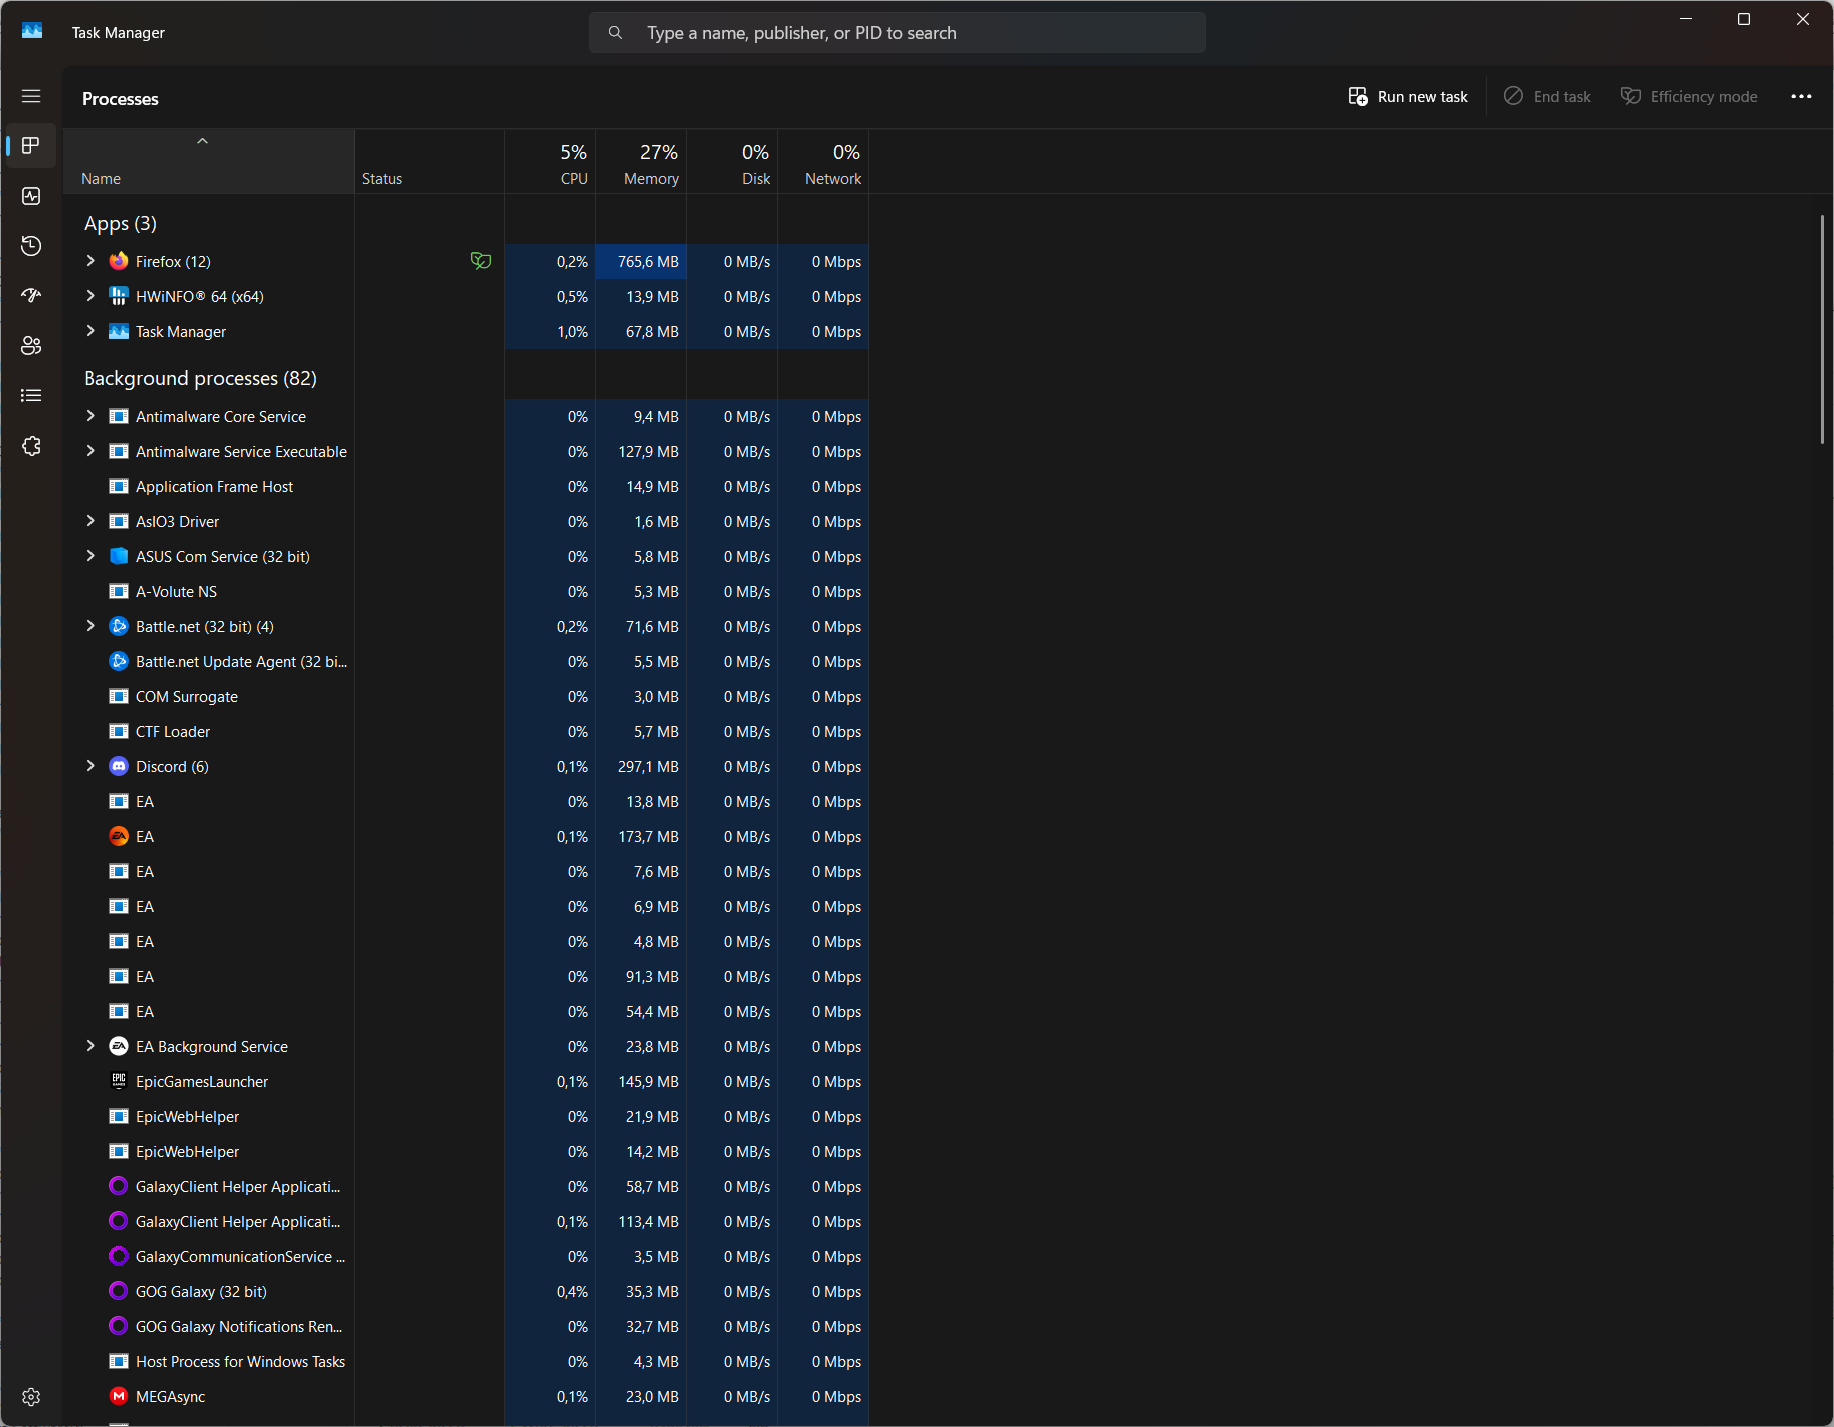
Task: Open Settings gear in sidebar
Action: click(31, 1397)
